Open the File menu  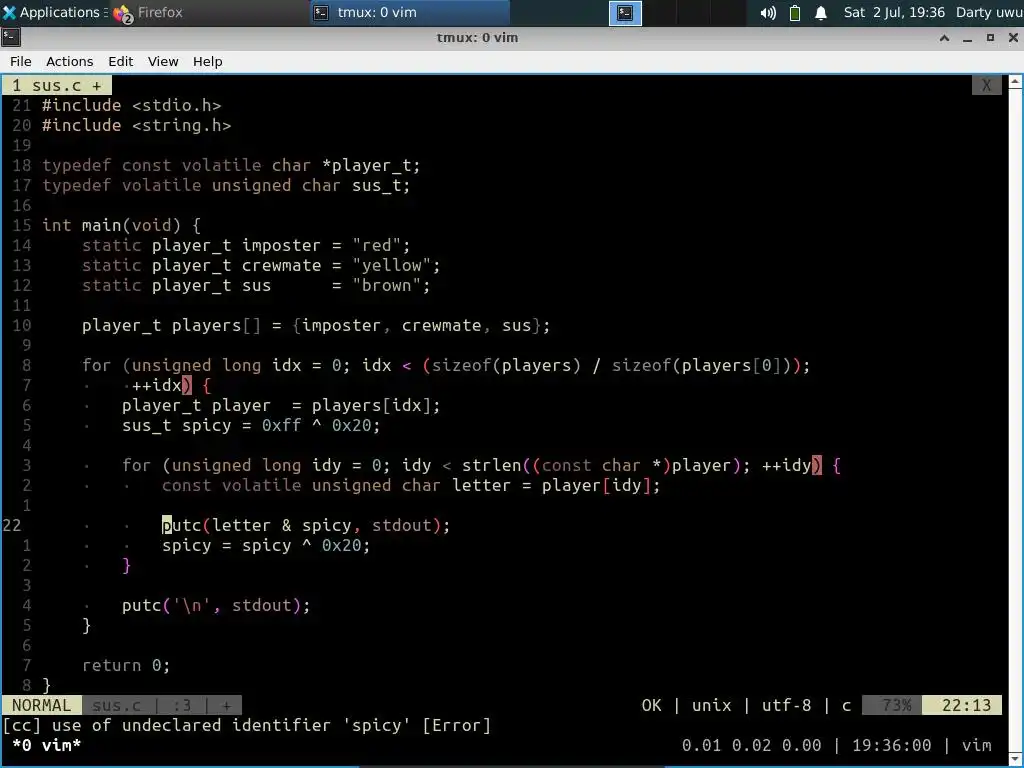20,61
